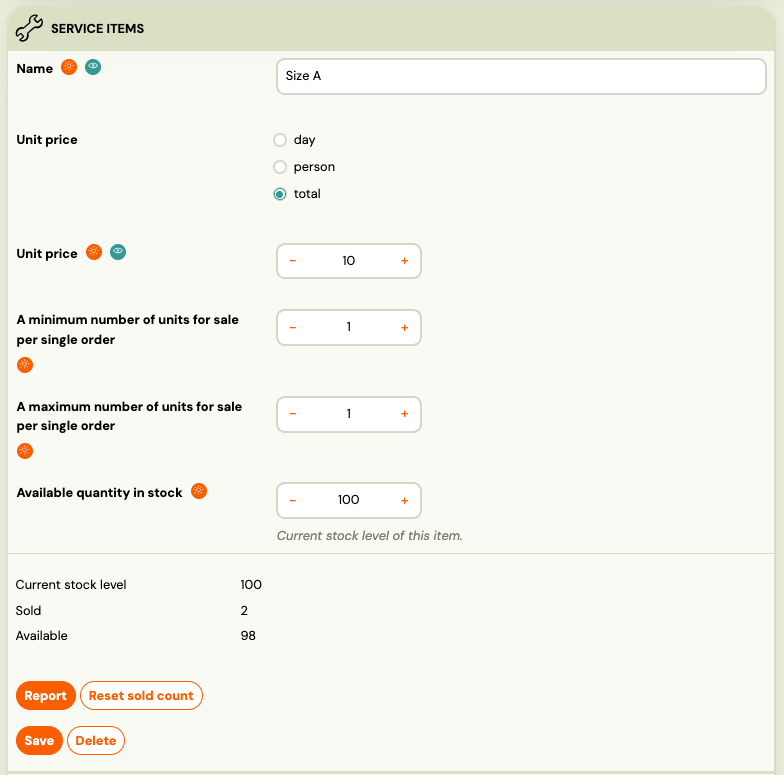Click the teal eye icon beside Name

tap(93, 67)
